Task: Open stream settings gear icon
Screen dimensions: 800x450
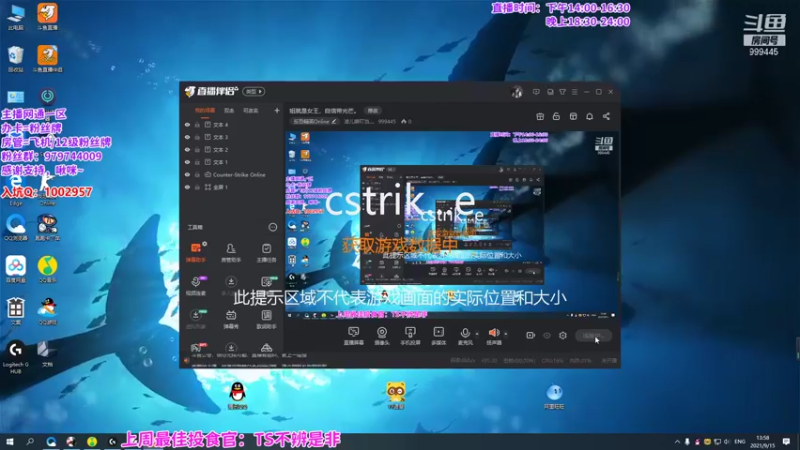Action: [563, 335]
